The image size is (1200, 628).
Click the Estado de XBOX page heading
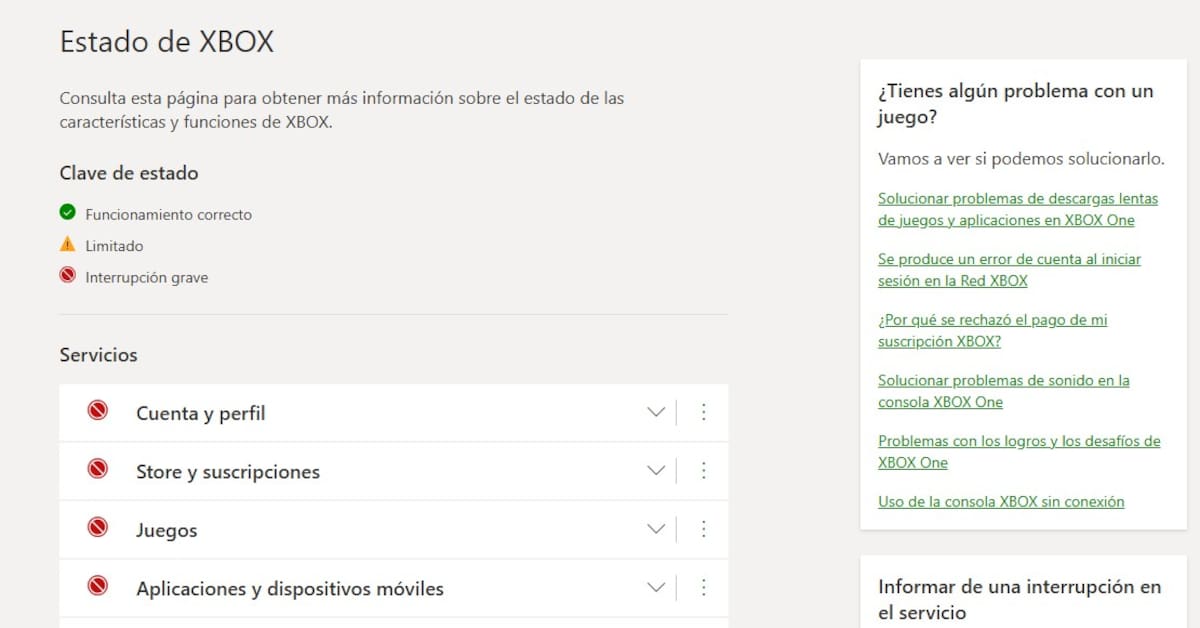(x=167, y=42)
